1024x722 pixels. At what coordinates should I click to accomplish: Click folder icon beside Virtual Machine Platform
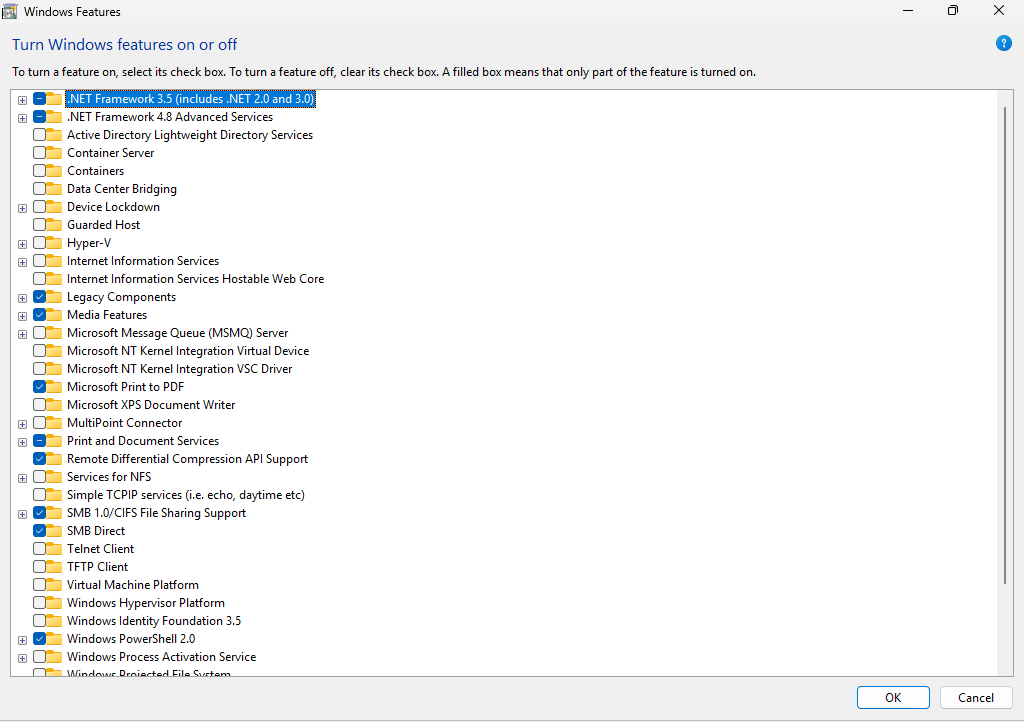pos(54,585)
